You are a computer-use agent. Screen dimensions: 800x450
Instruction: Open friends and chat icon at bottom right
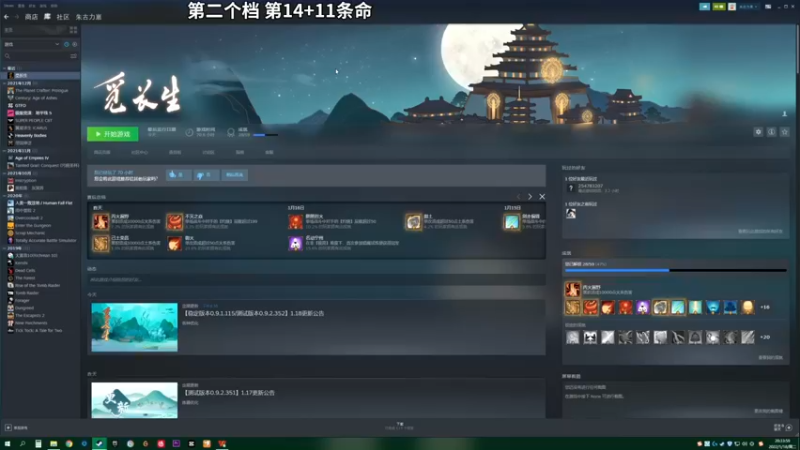click(789, 428)
